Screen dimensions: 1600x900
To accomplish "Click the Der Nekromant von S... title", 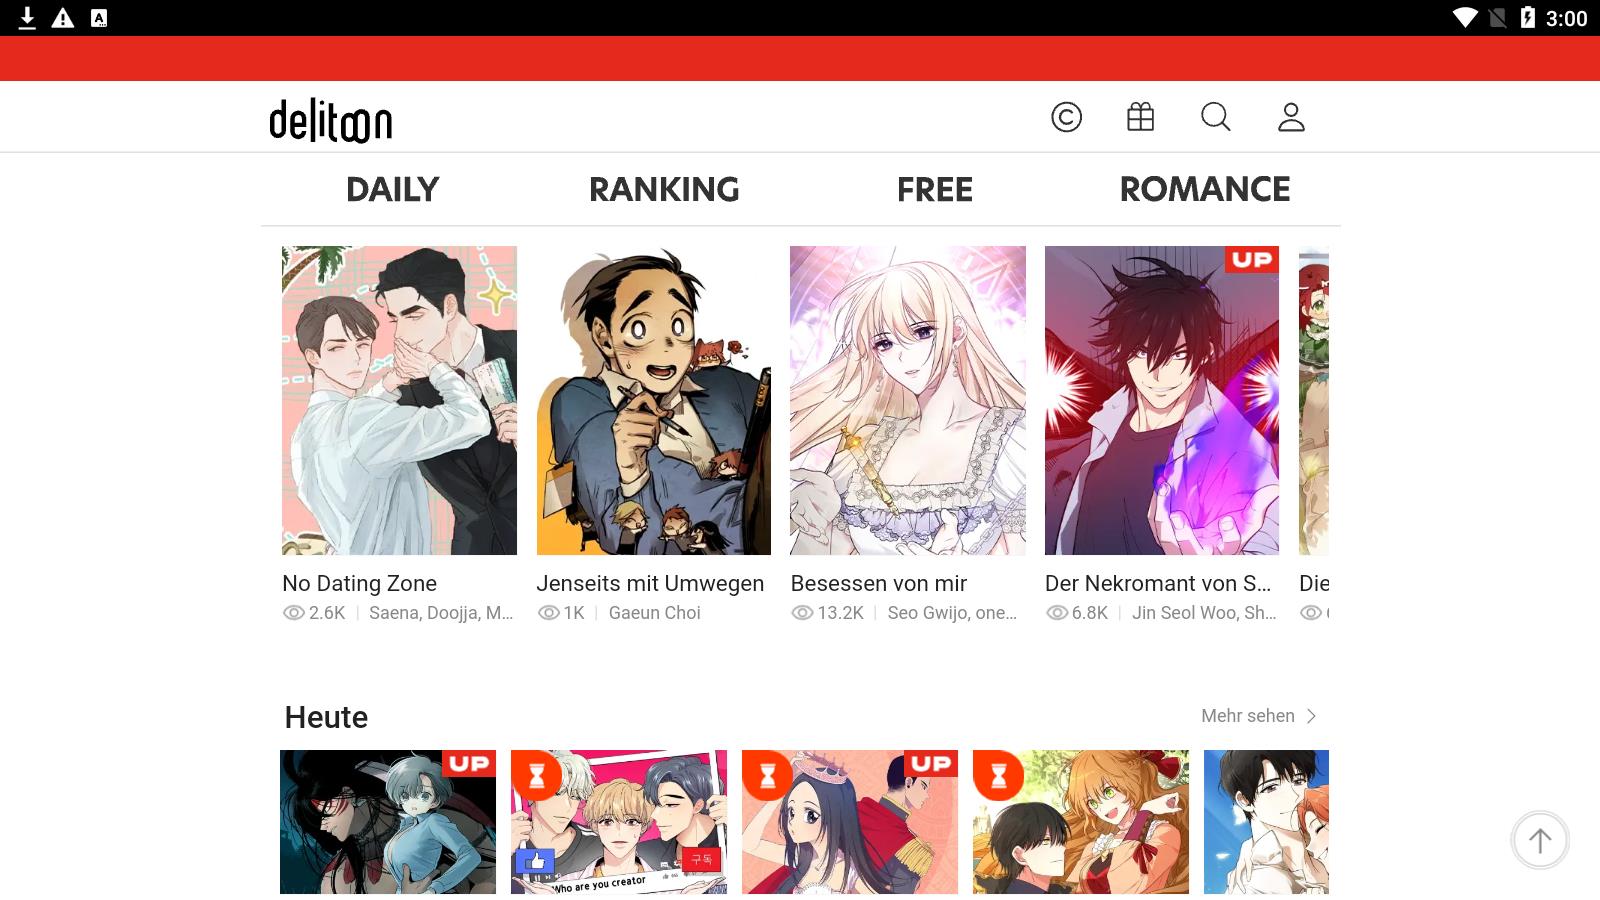I will pyautogui.click(x=1158, y=583).
